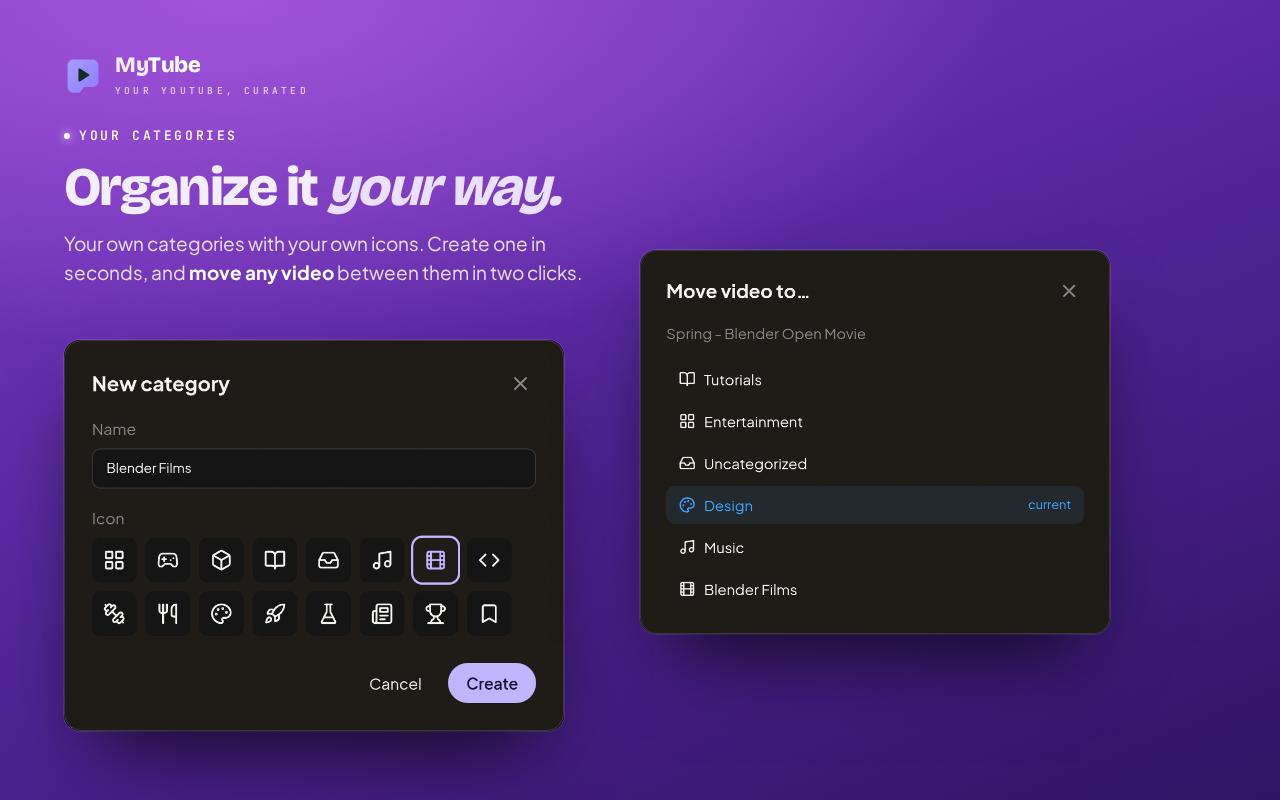
Task: Move video to Entertainment
Action: tap(875, 422)
